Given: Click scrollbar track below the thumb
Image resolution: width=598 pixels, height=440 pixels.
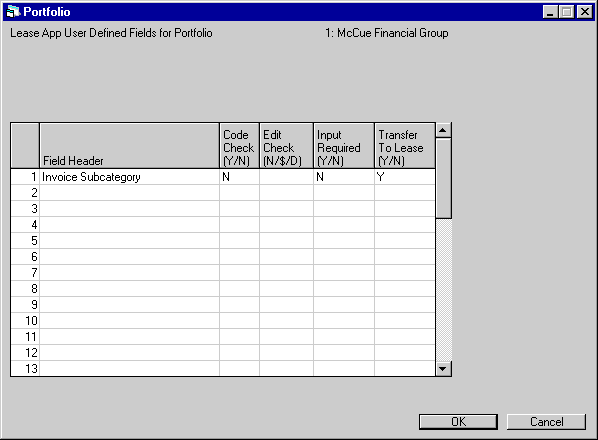Looking at the screenshot, I should point(443,290).
